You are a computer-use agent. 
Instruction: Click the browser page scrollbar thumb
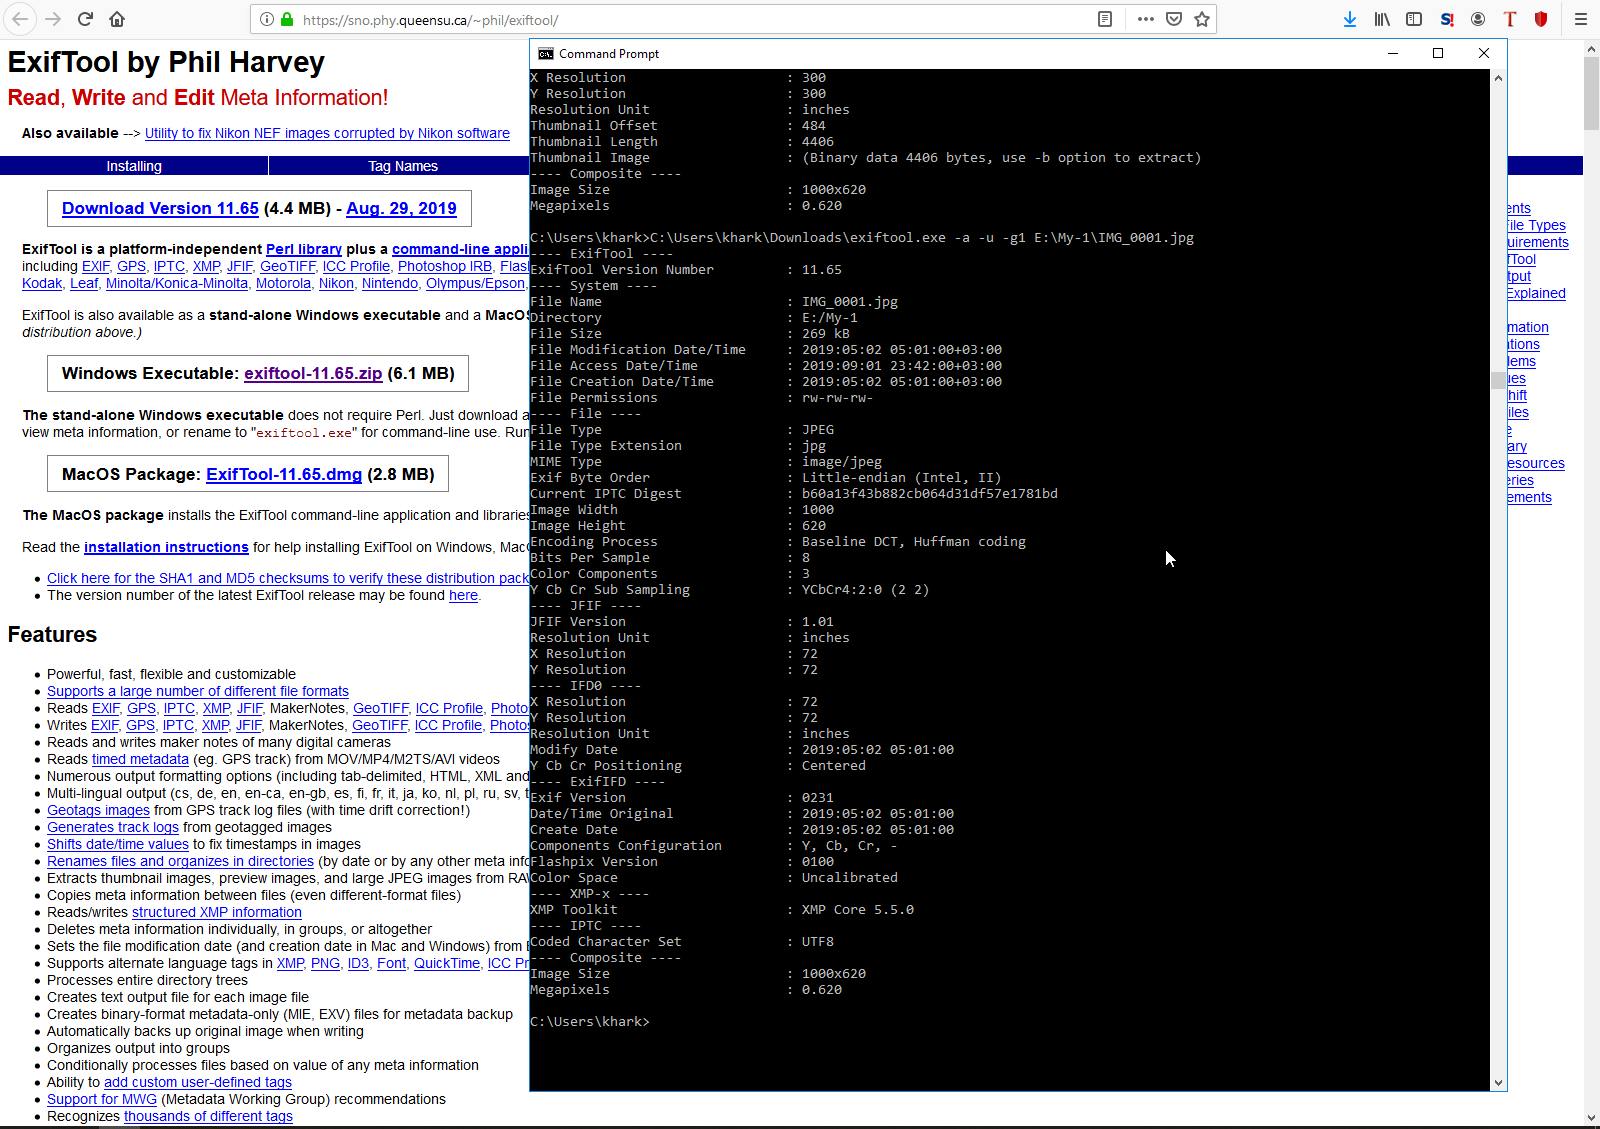(1592, 93)
